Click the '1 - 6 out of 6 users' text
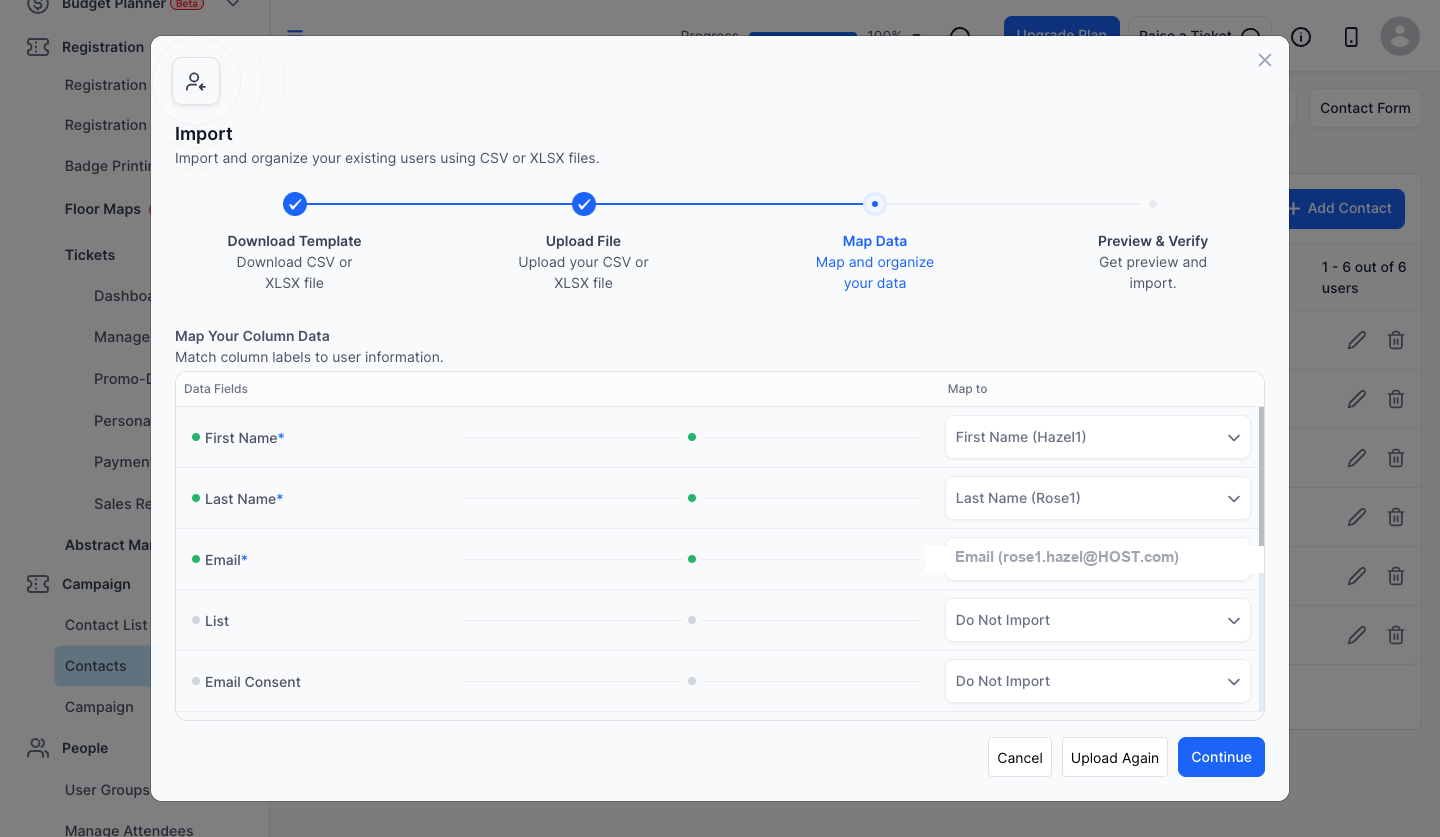The image size is (1440, 837). pyautogui.click(x=1364, y=278)
